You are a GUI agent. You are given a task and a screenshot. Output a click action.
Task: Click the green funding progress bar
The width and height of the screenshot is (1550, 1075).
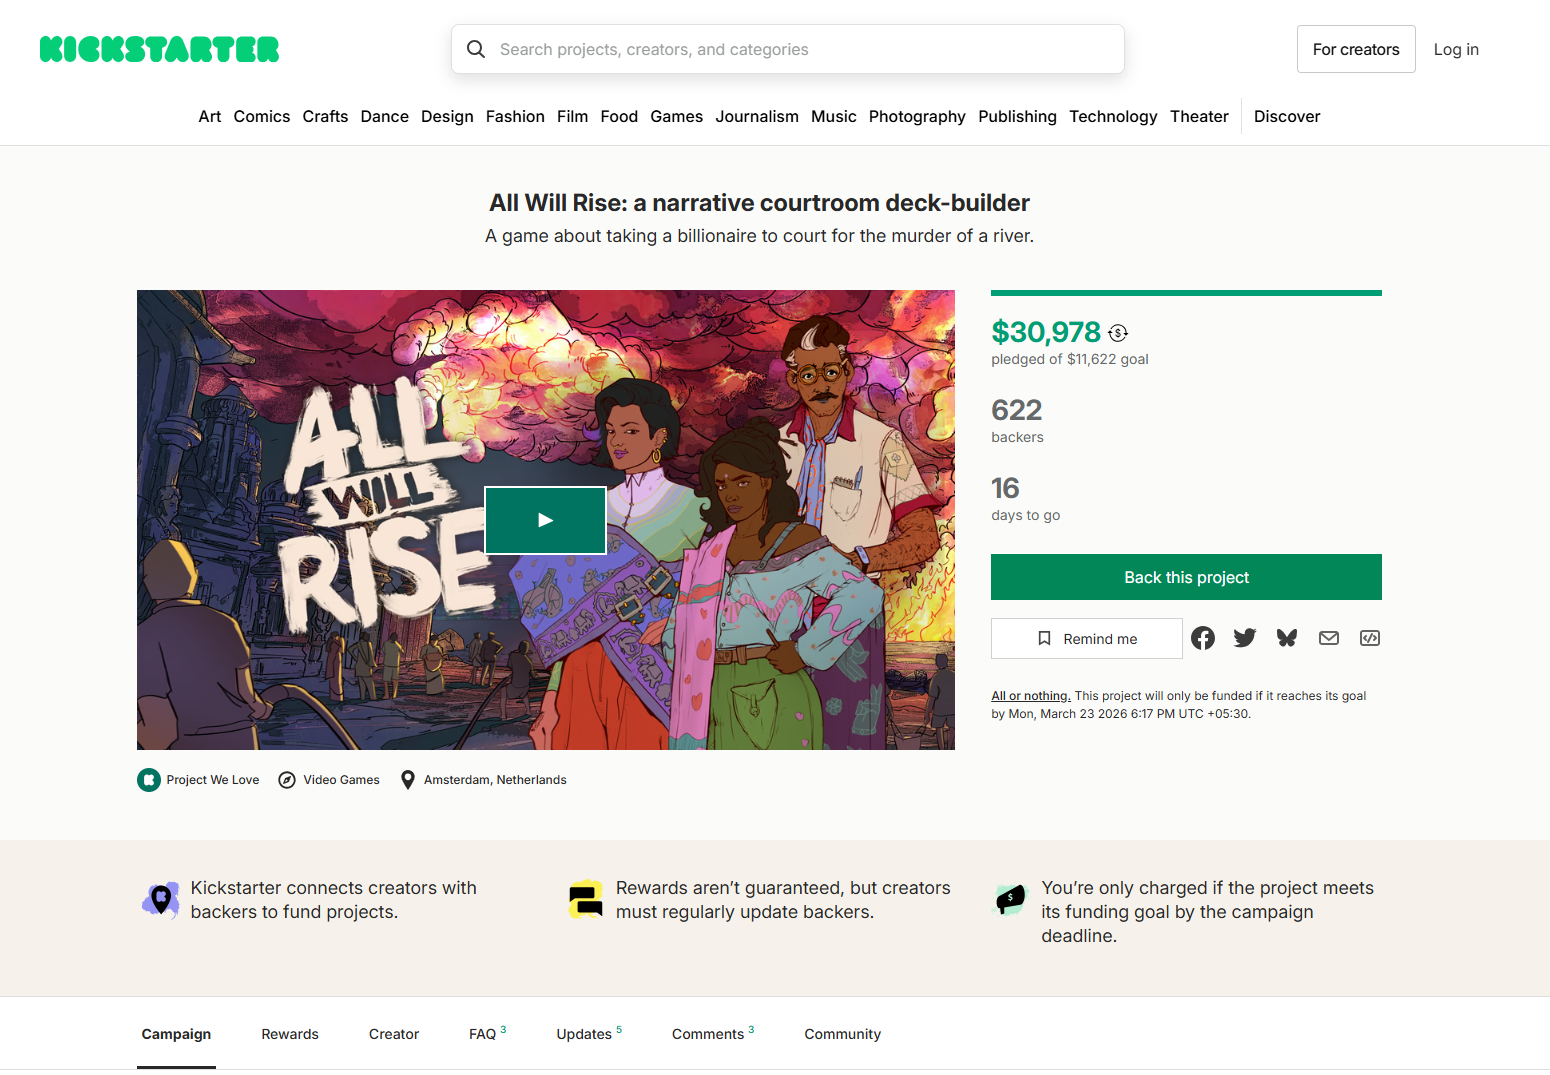click(1185, 292)
